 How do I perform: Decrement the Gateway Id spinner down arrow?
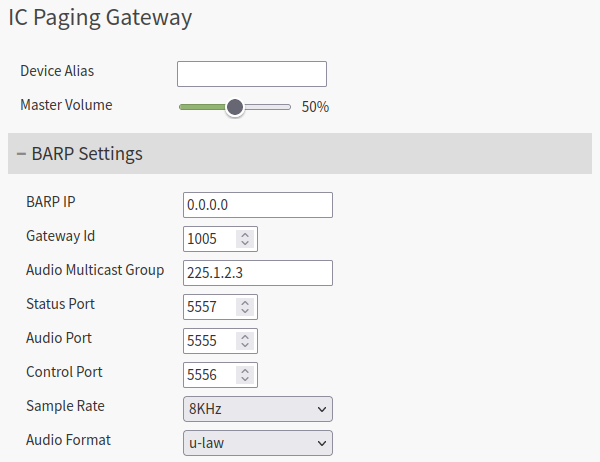245,244
